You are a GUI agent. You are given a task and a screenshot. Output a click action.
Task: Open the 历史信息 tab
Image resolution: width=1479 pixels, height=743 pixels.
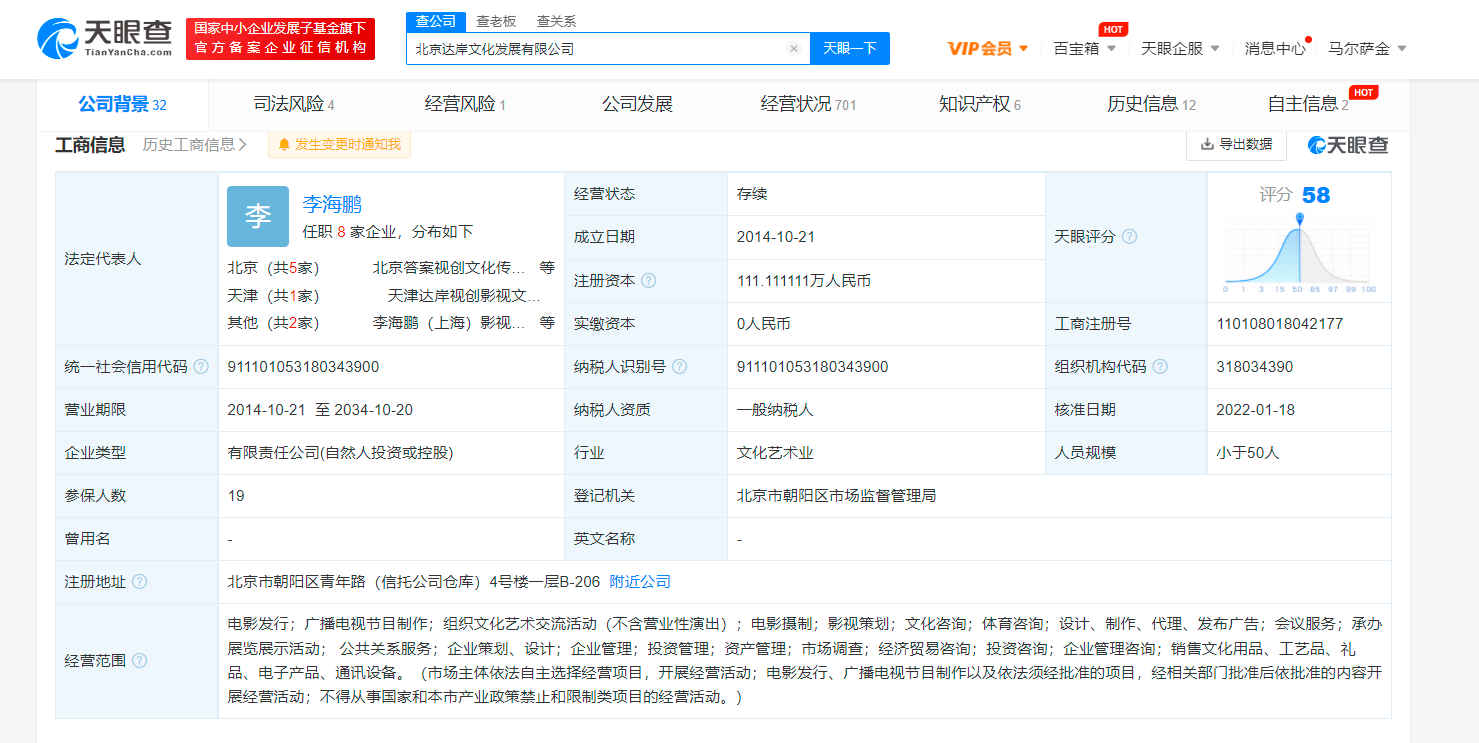(1151, 104)
